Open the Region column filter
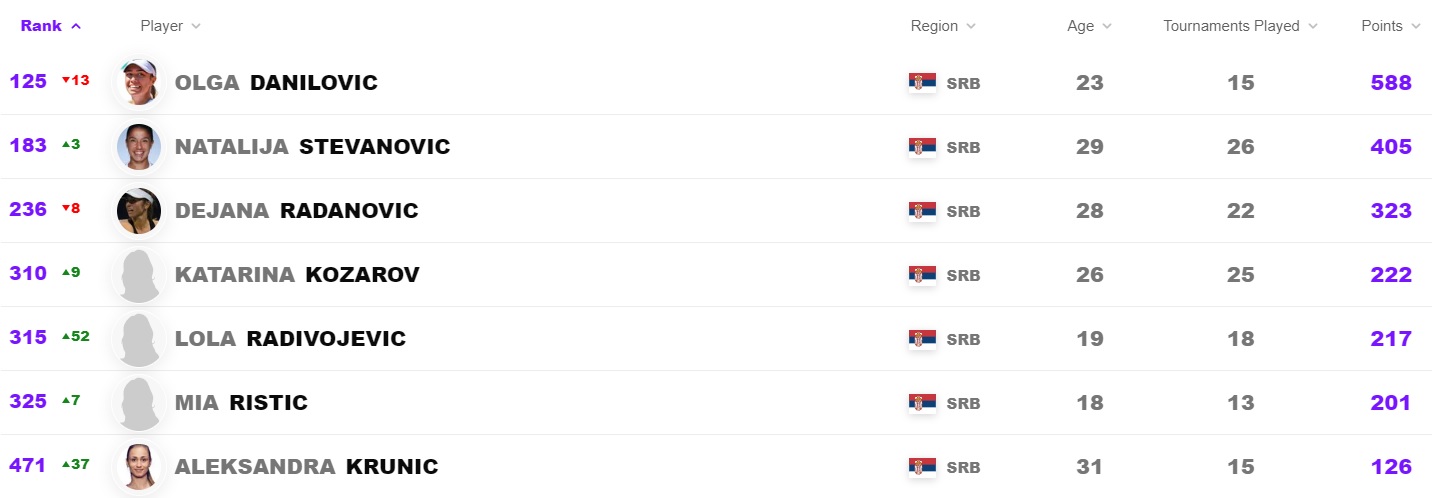 (x=943, y=26)
